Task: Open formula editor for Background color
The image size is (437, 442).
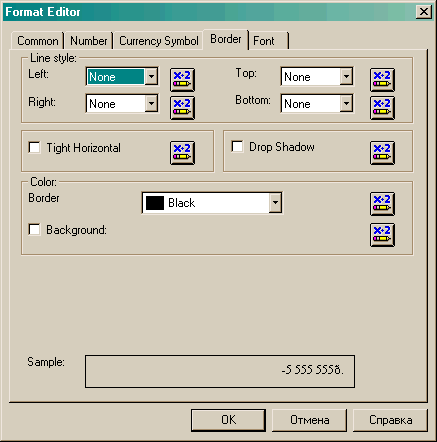Action: 382,235
